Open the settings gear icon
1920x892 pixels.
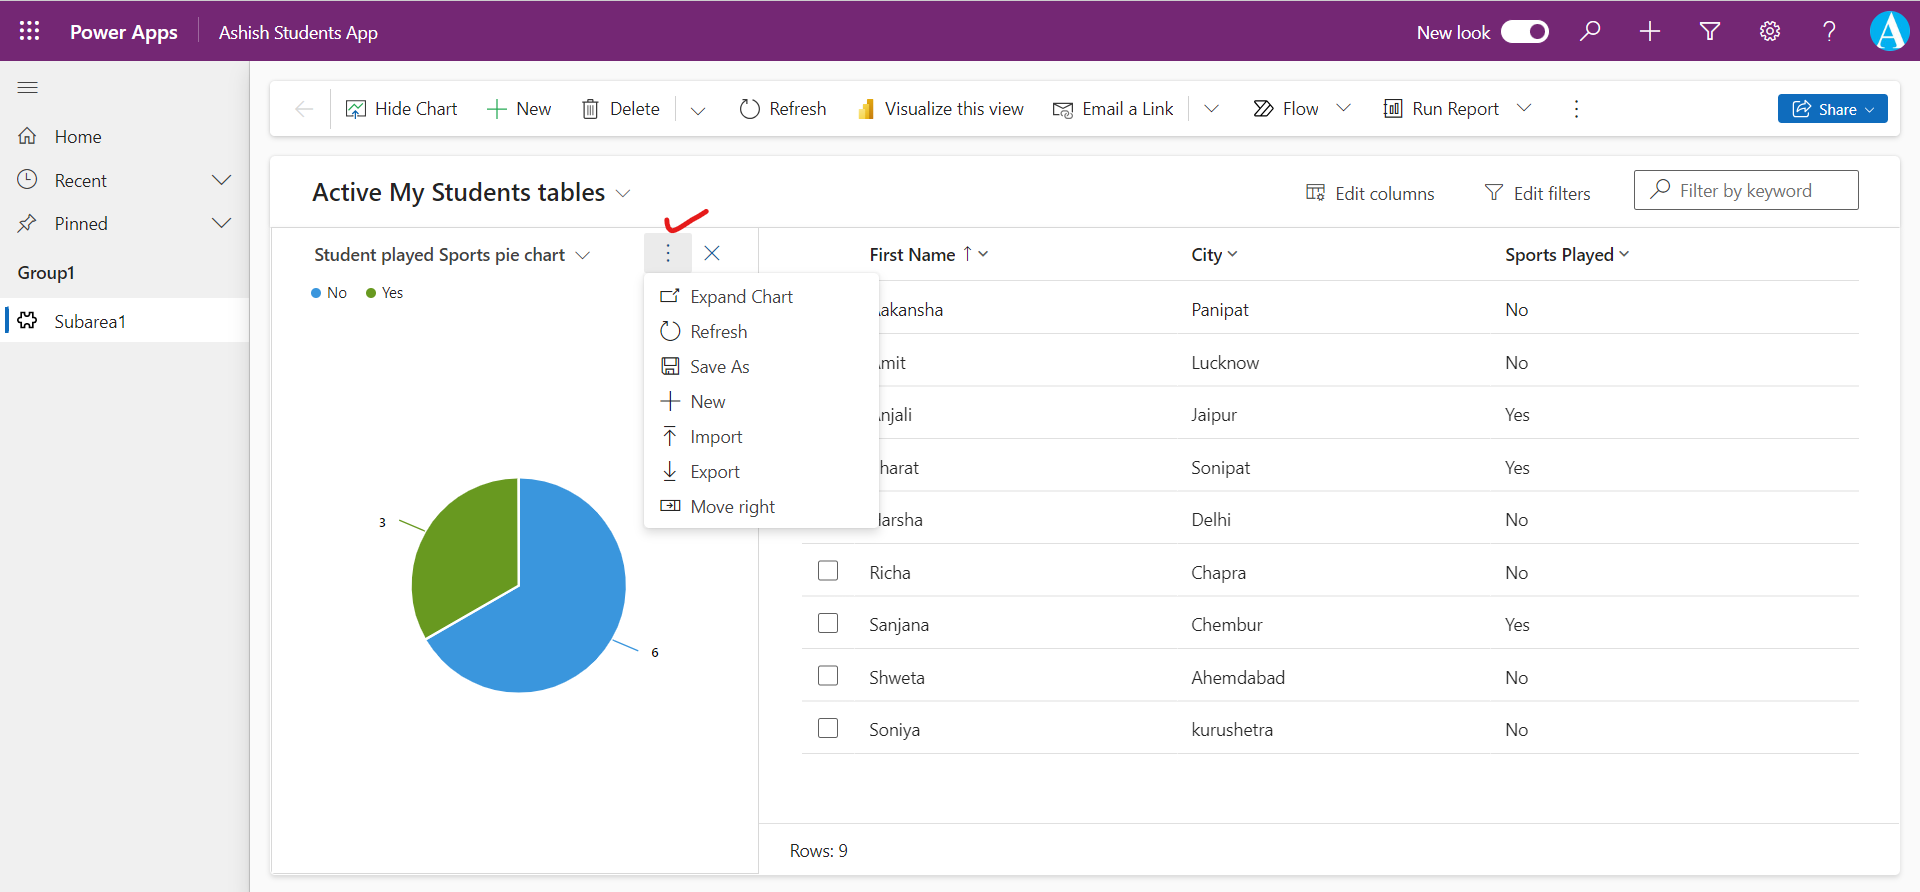pos(1770,31)
